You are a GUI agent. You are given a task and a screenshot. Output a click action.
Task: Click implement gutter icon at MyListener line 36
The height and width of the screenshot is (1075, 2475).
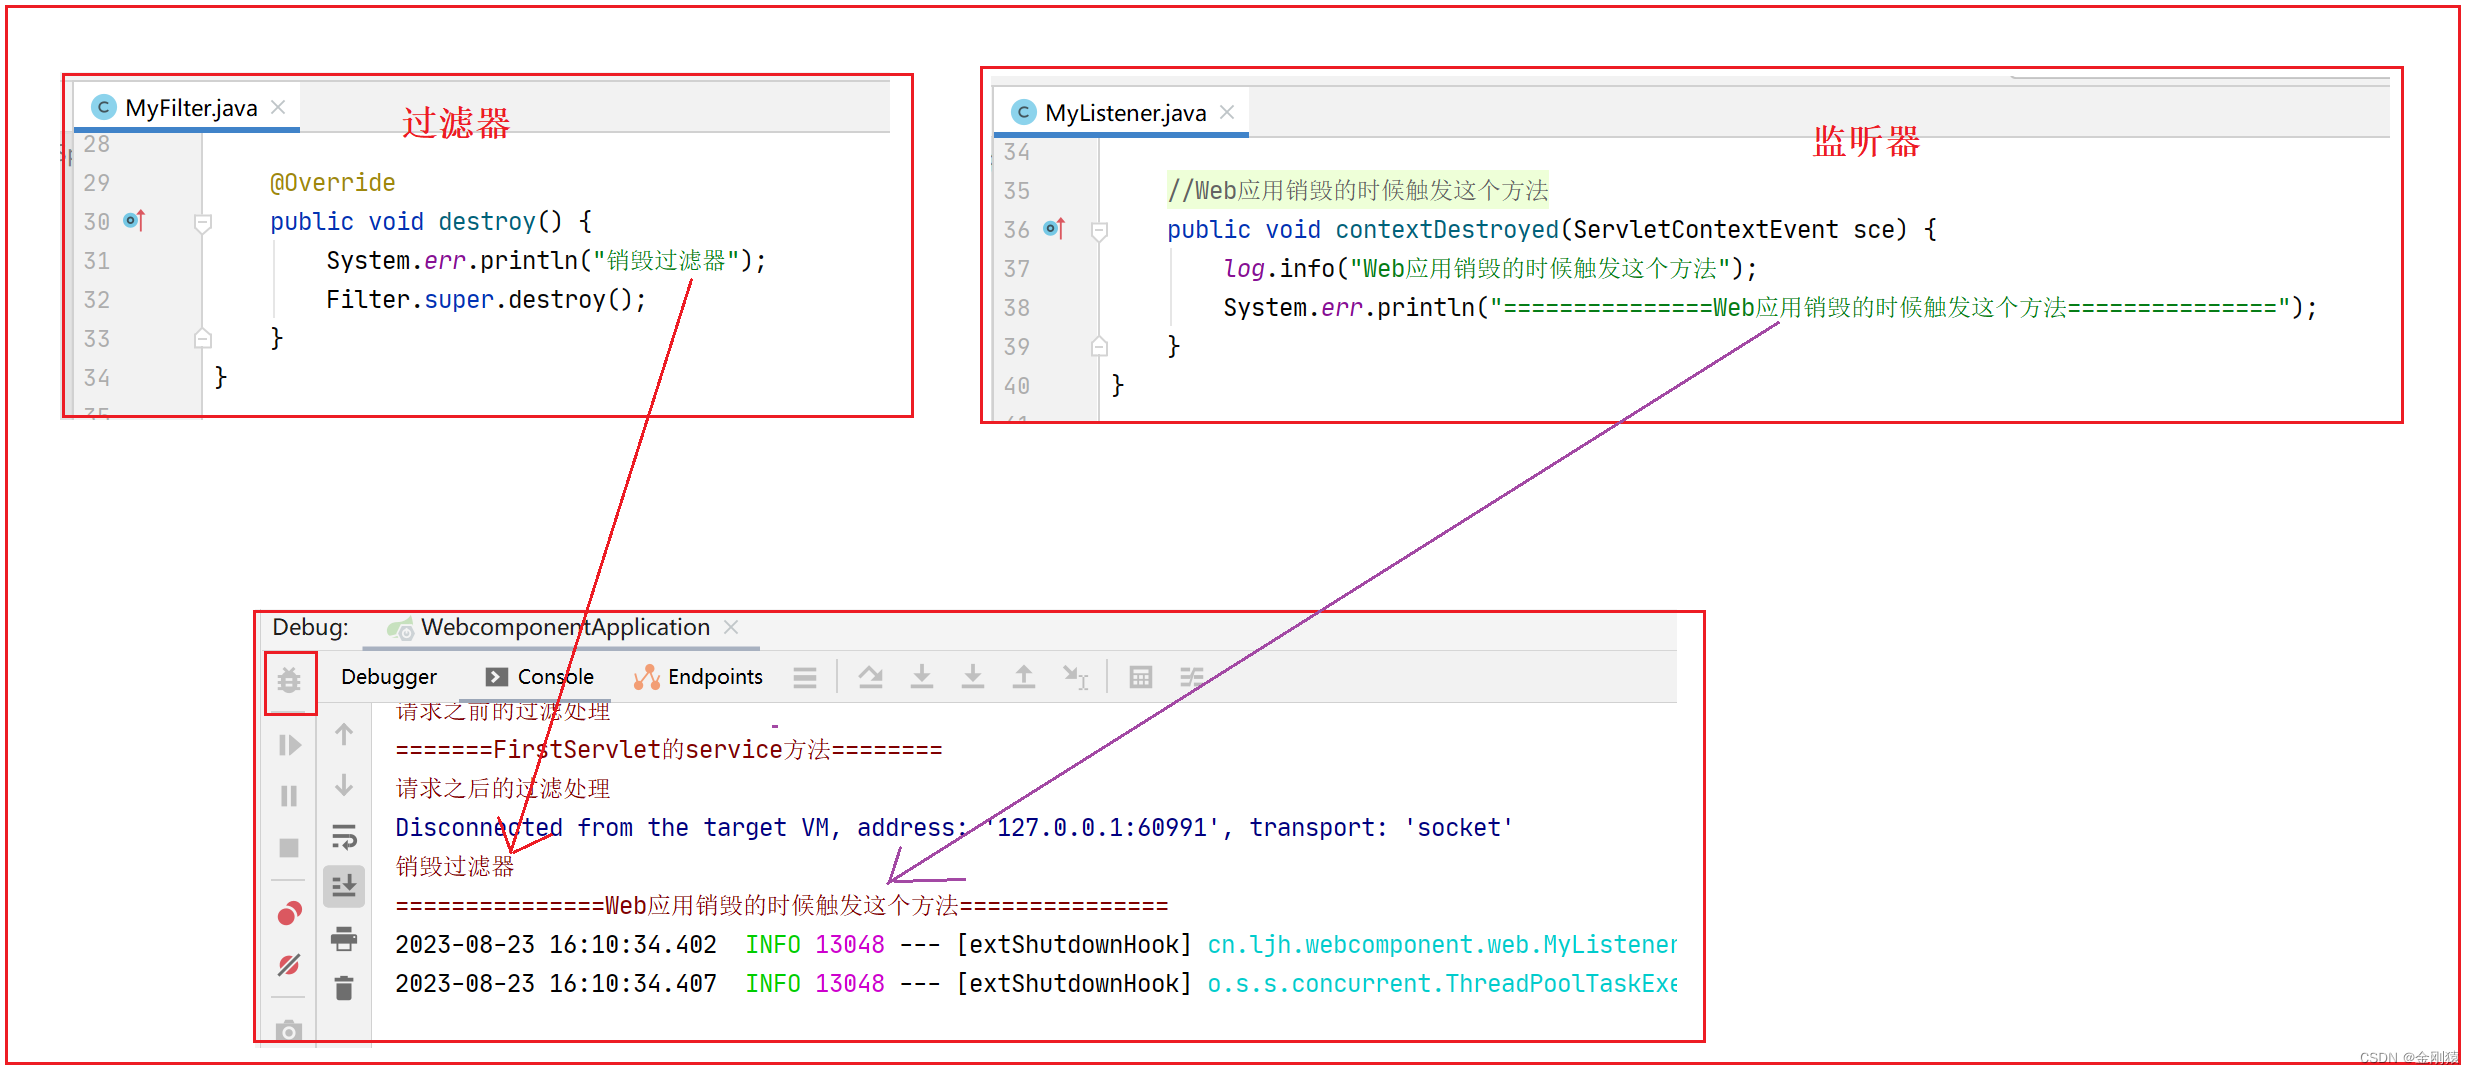(x=1055, y=228)
